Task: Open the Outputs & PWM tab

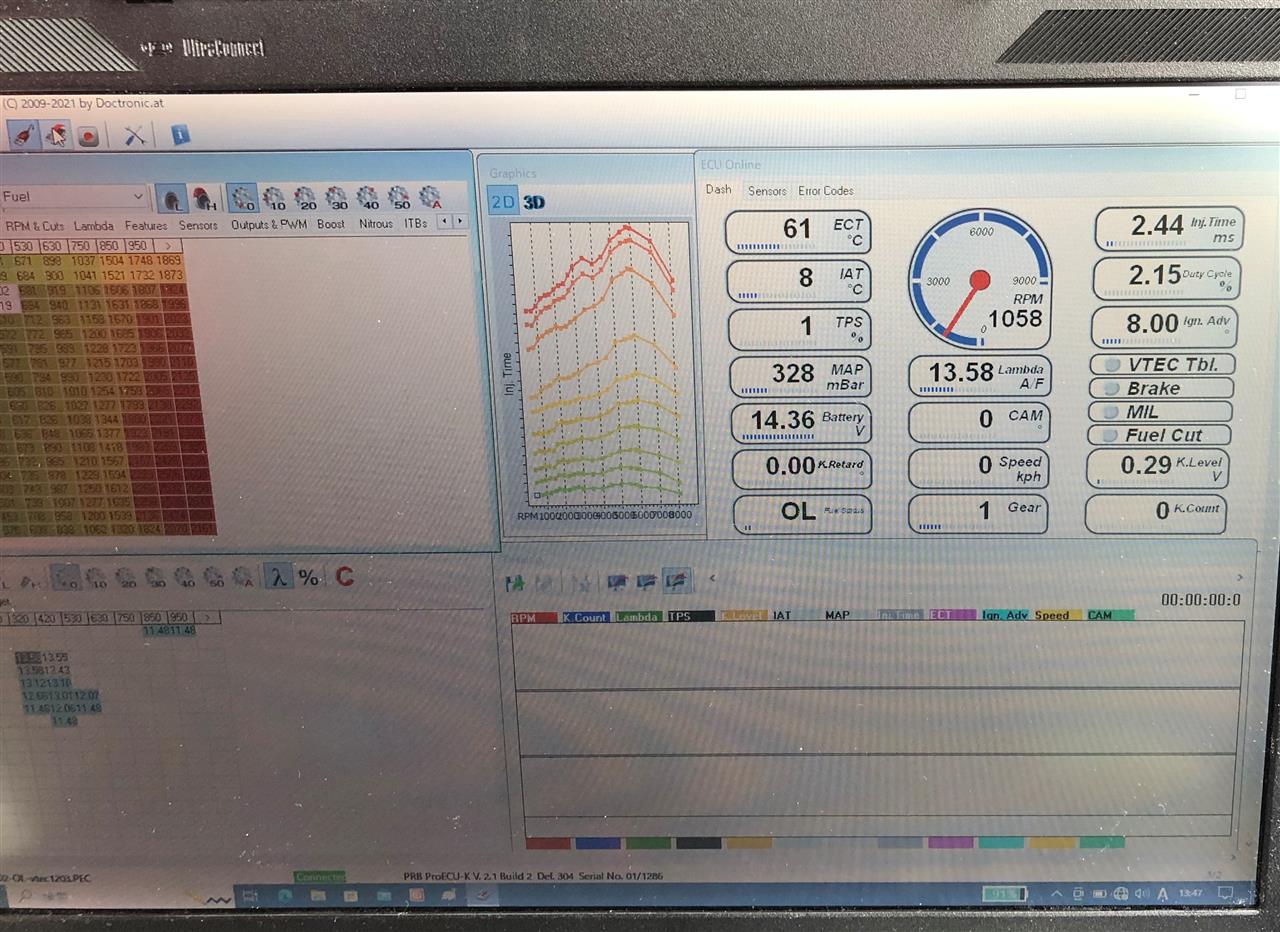Action: tap(269, 225)
